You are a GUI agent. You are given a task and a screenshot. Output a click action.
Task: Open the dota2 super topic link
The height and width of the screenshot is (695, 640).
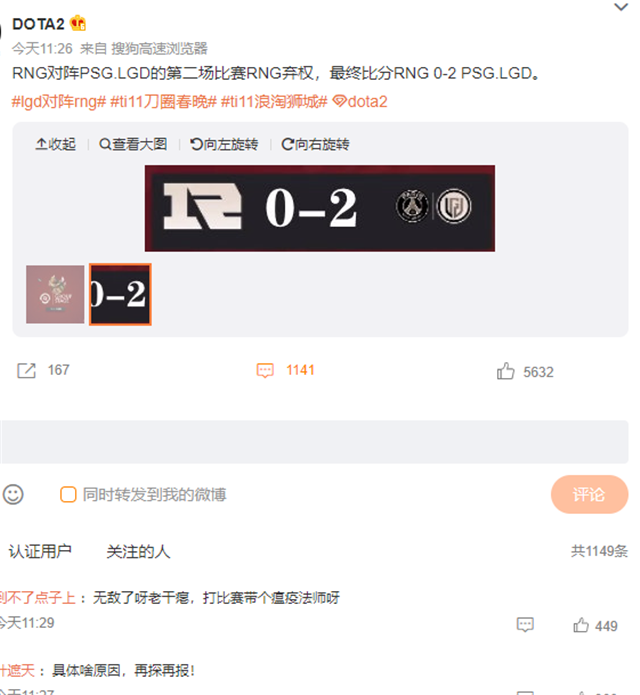coord(360,102)
